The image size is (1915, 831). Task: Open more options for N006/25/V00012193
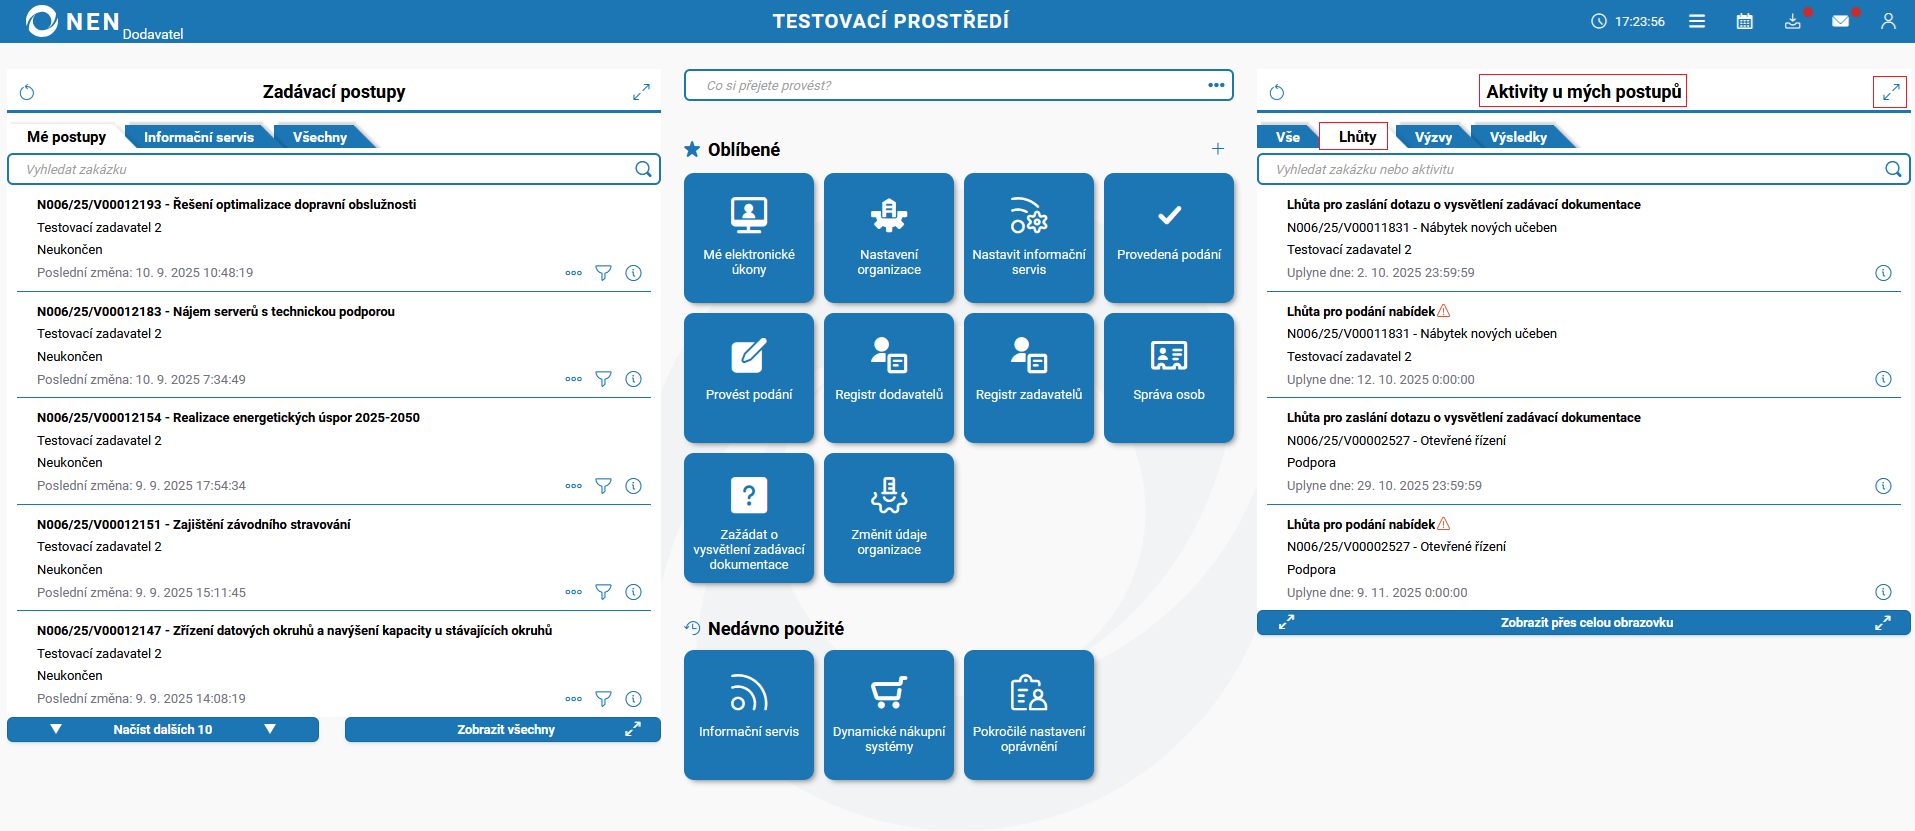click(573, 273)
